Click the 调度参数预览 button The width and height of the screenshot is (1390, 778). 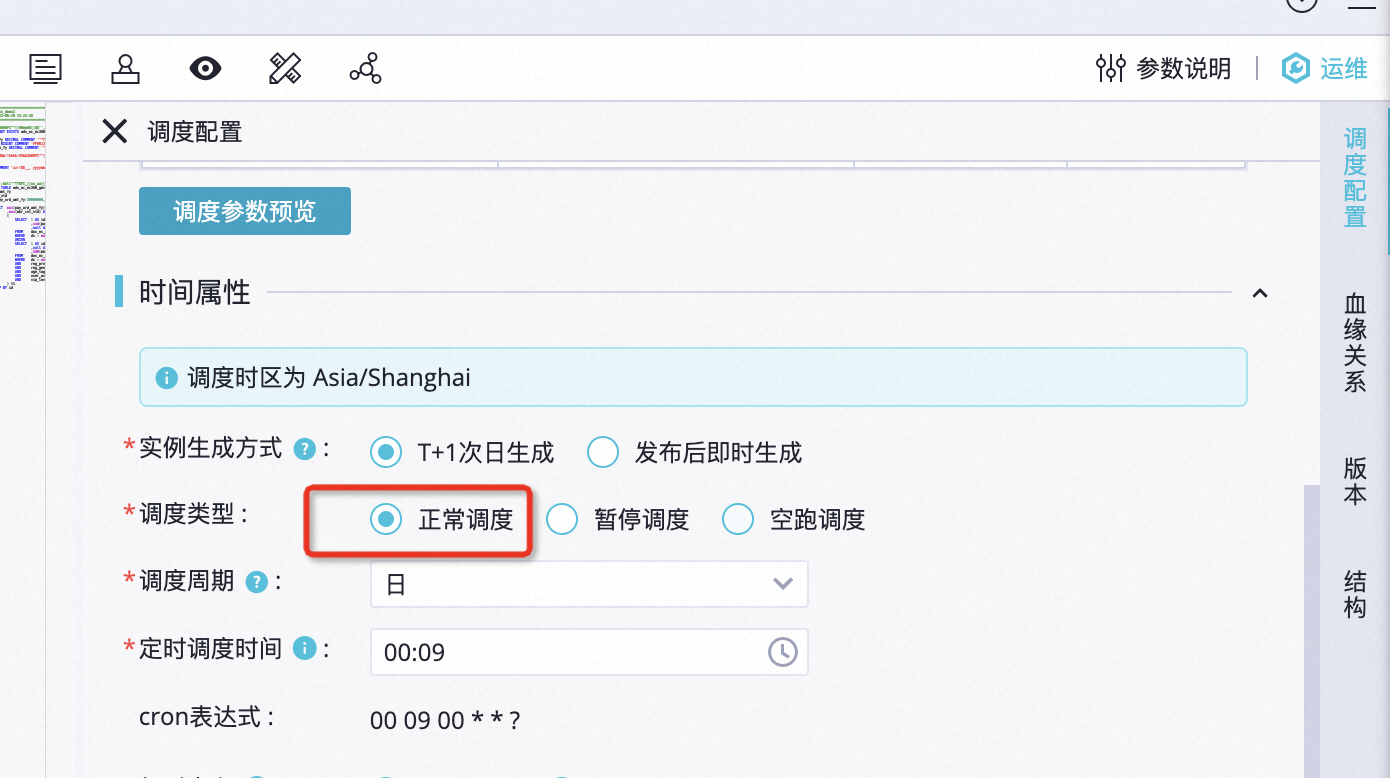245,211
